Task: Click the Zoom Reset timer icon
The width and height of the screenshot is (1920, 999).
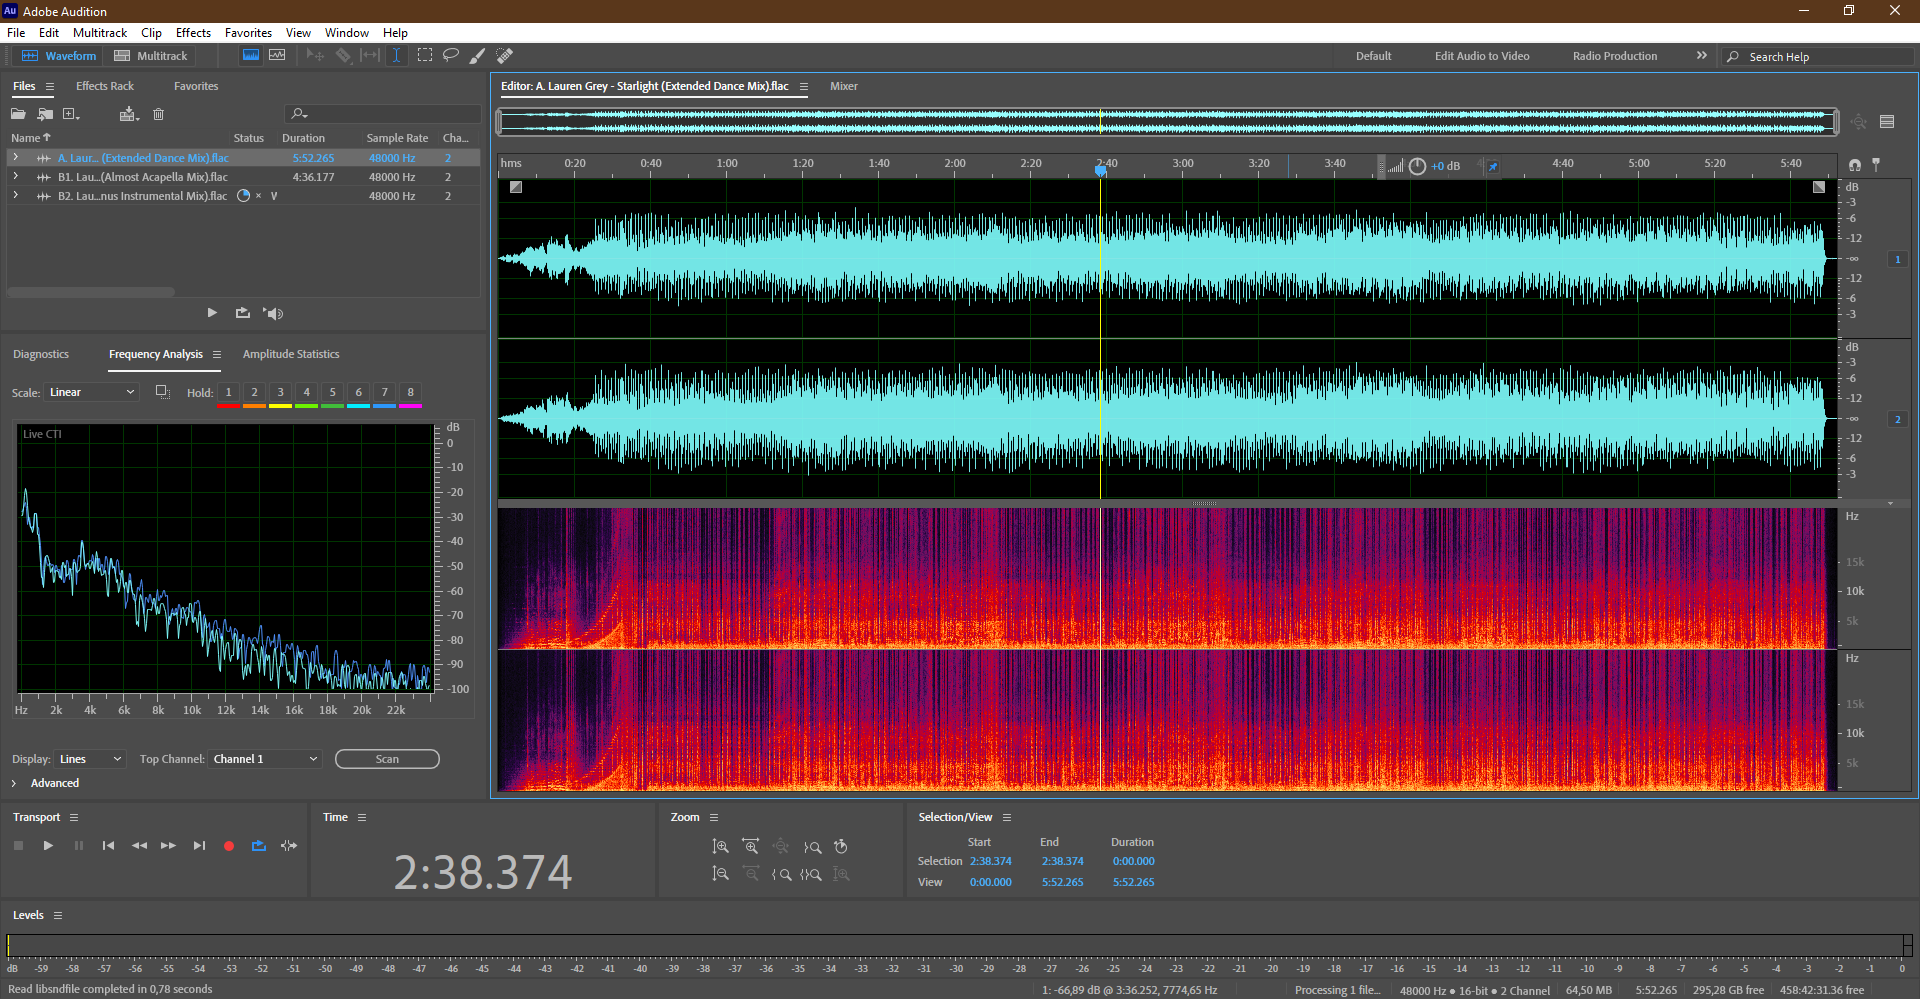Action: [x=841, y=847]
